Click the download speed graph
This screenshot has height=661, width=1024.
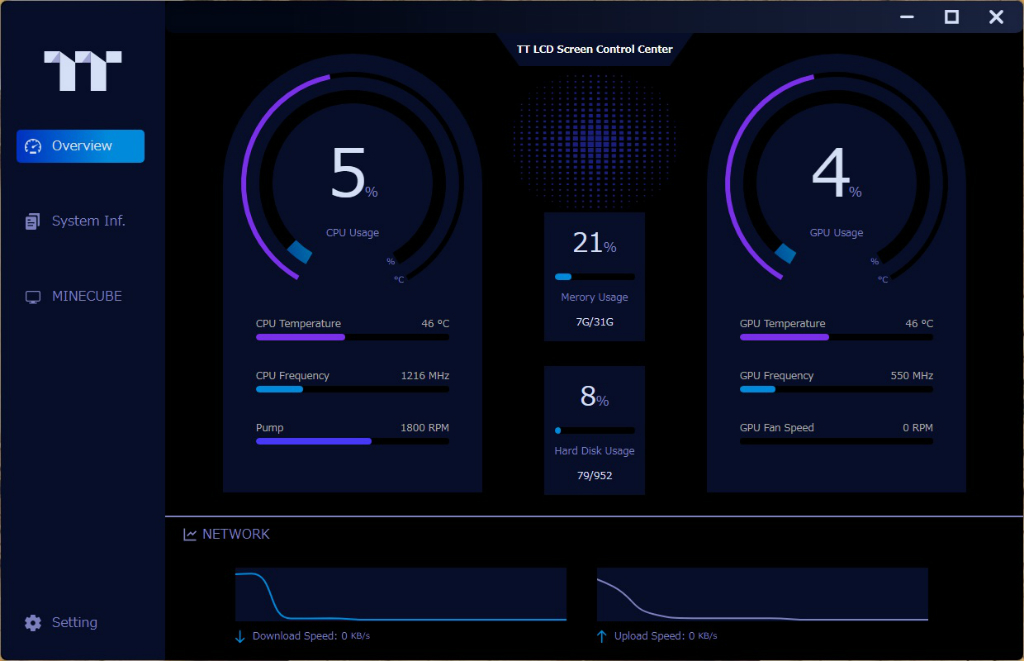tap(400, 594)
